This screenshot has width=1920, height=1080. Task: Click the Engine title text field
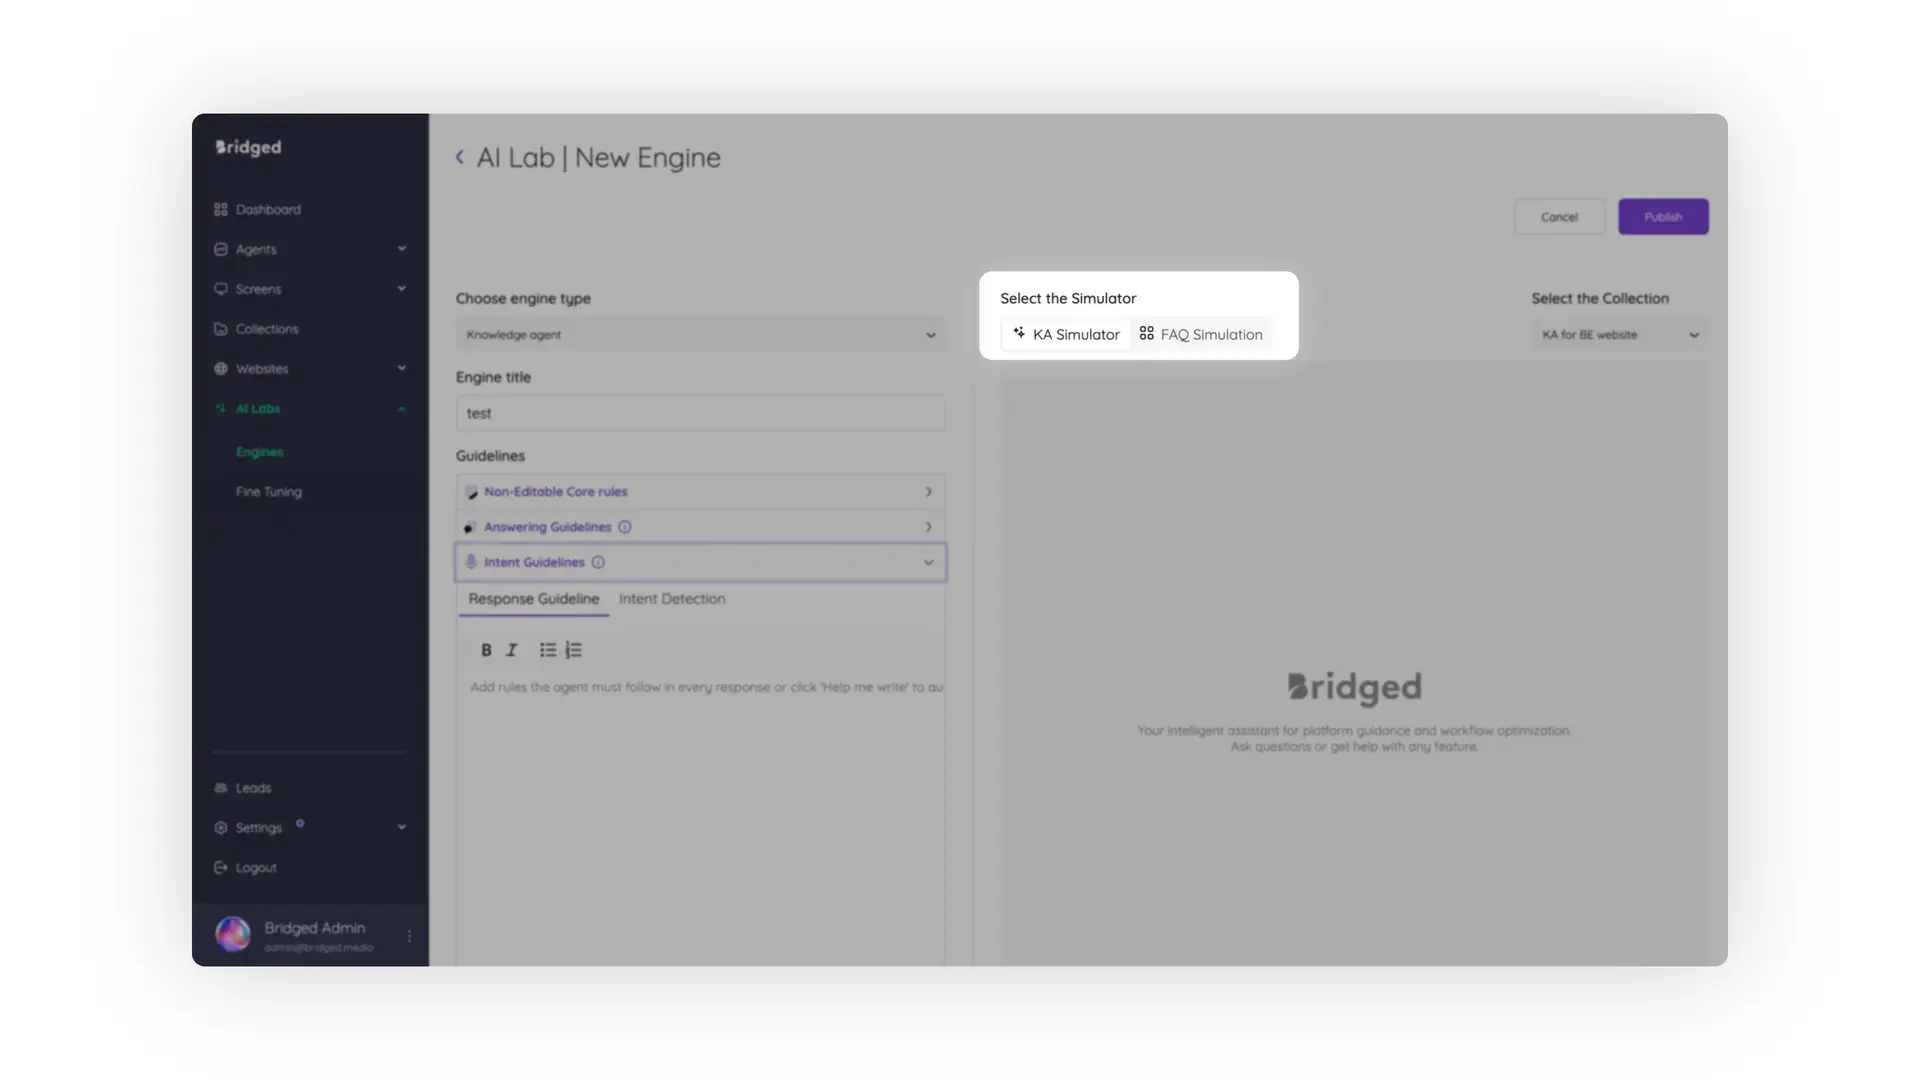700,413
